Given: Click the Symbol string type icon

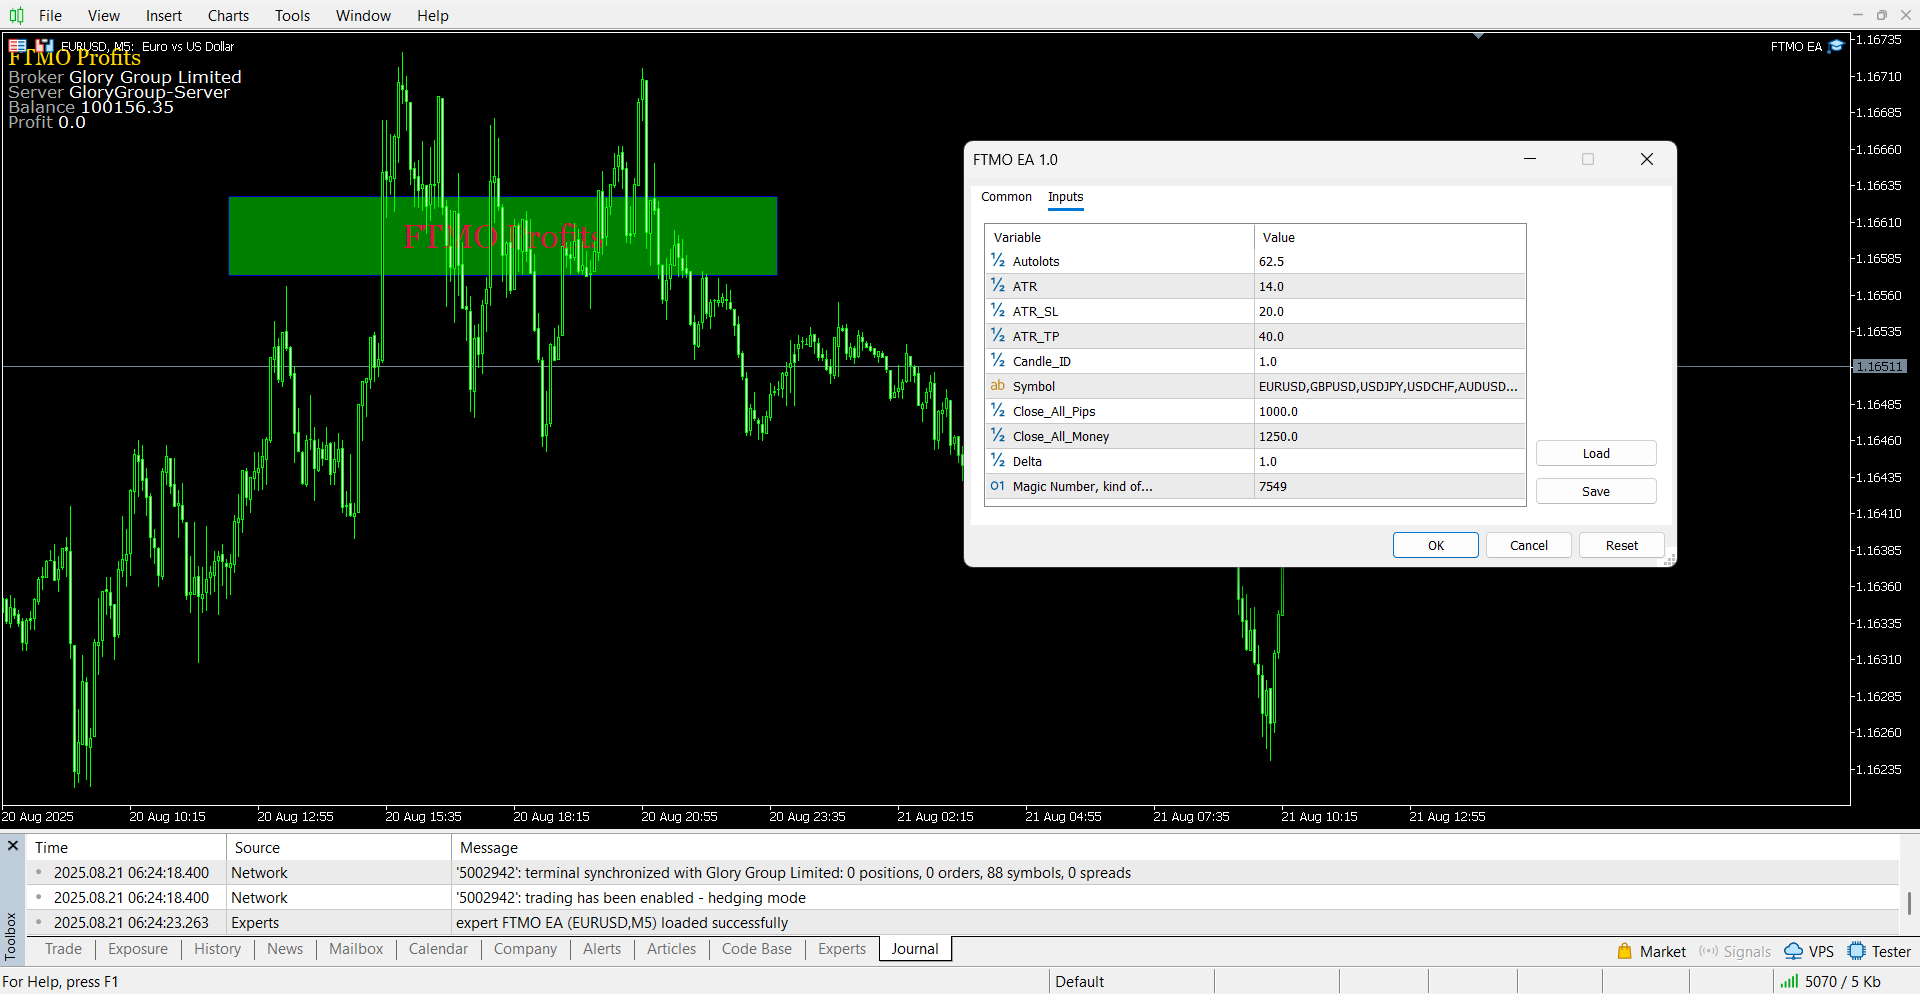Looking at the screenshot, I should pos(998,385).
